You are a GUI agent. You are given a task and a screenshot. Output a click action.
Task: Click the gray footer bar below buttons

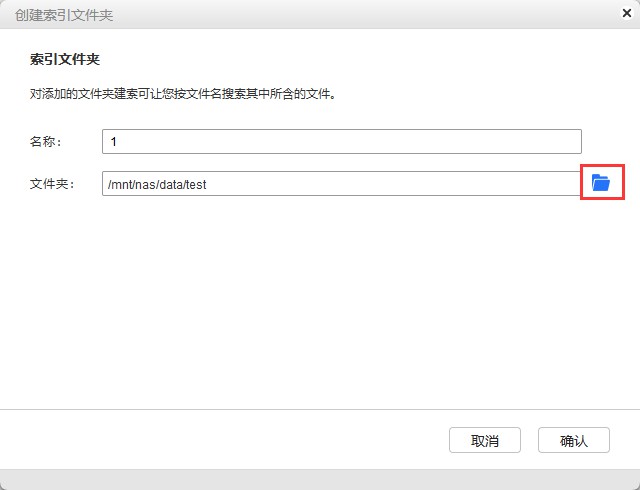point(320,479)
